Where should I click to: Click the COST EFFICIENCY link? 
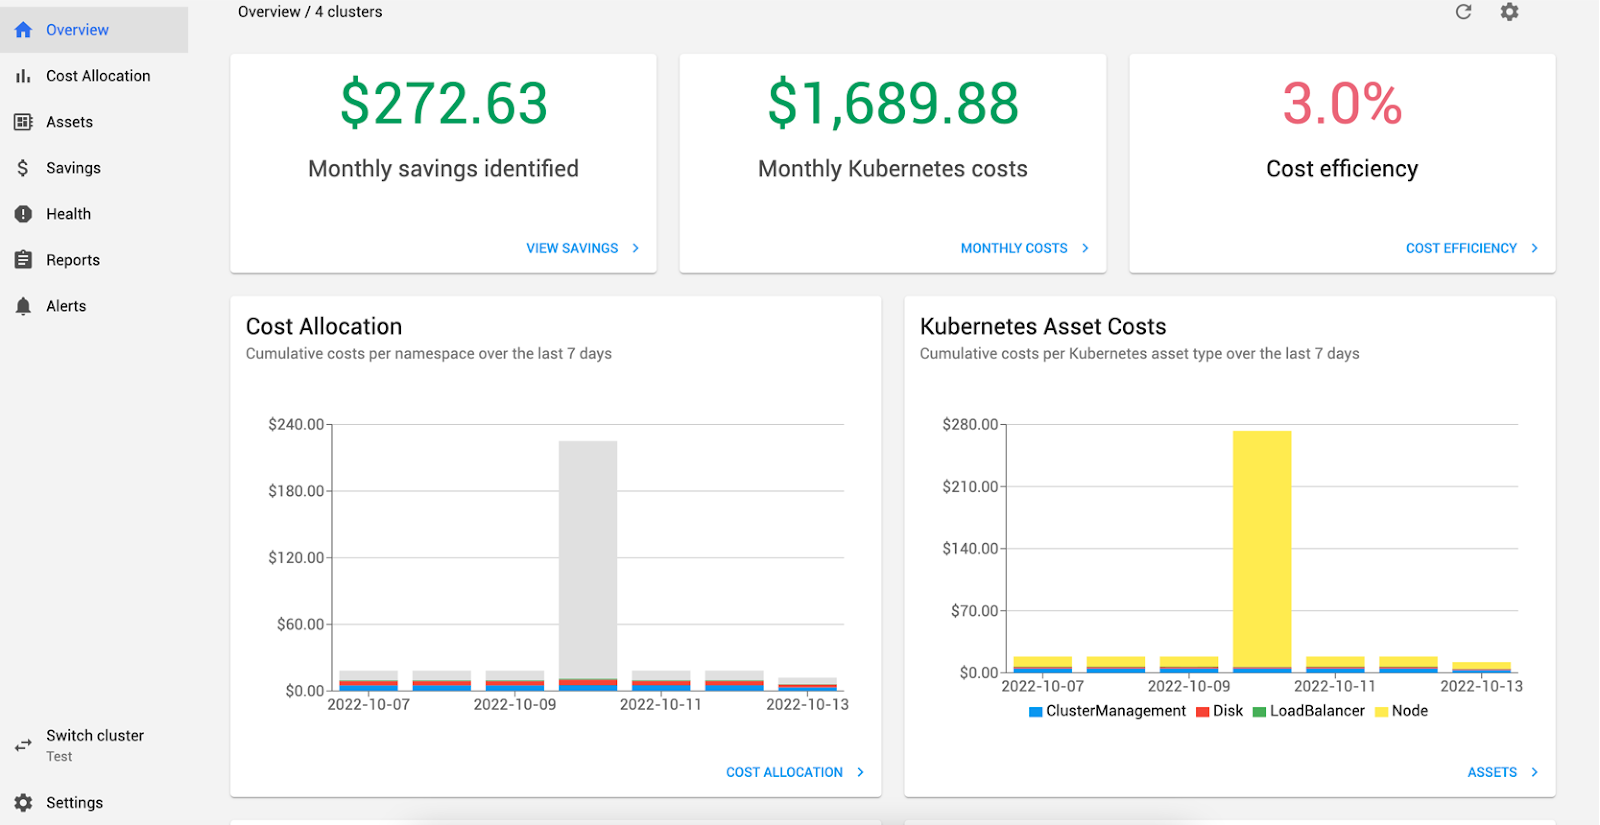[1461, 248]
